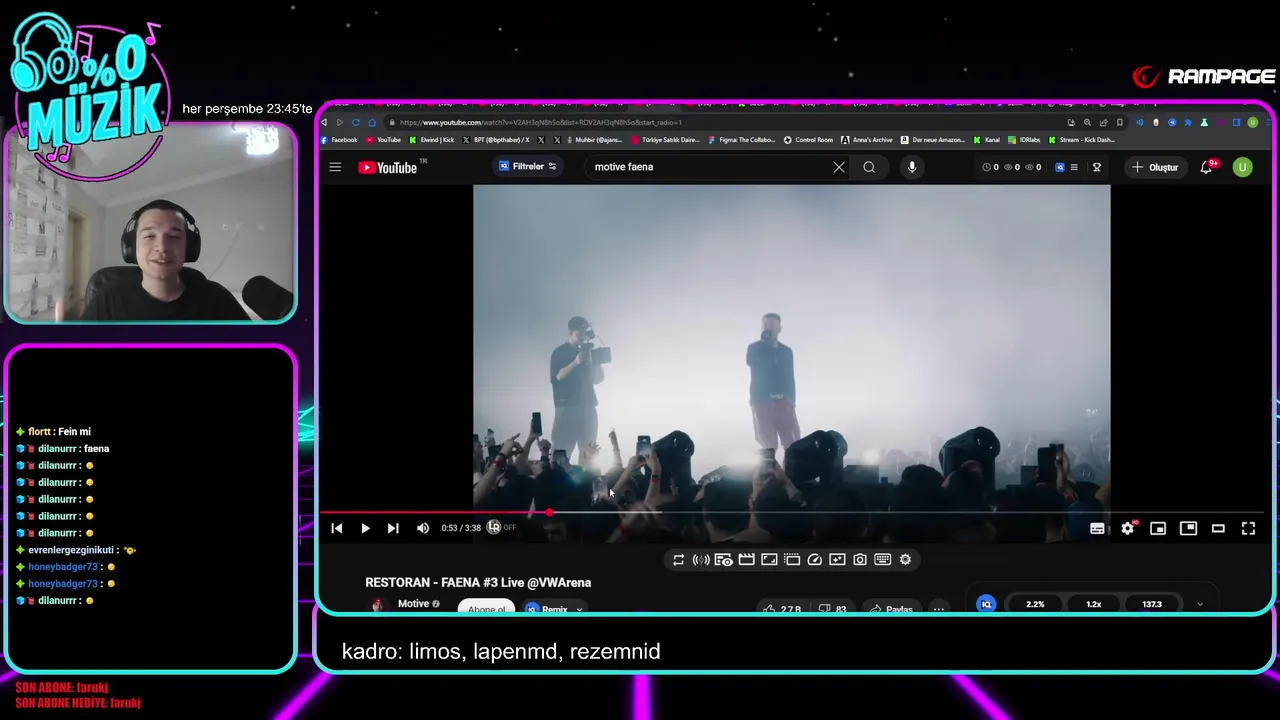Click the audio boost icon under the video
The width and height of the screenshot is (1280, 720).
pos(700,559)
